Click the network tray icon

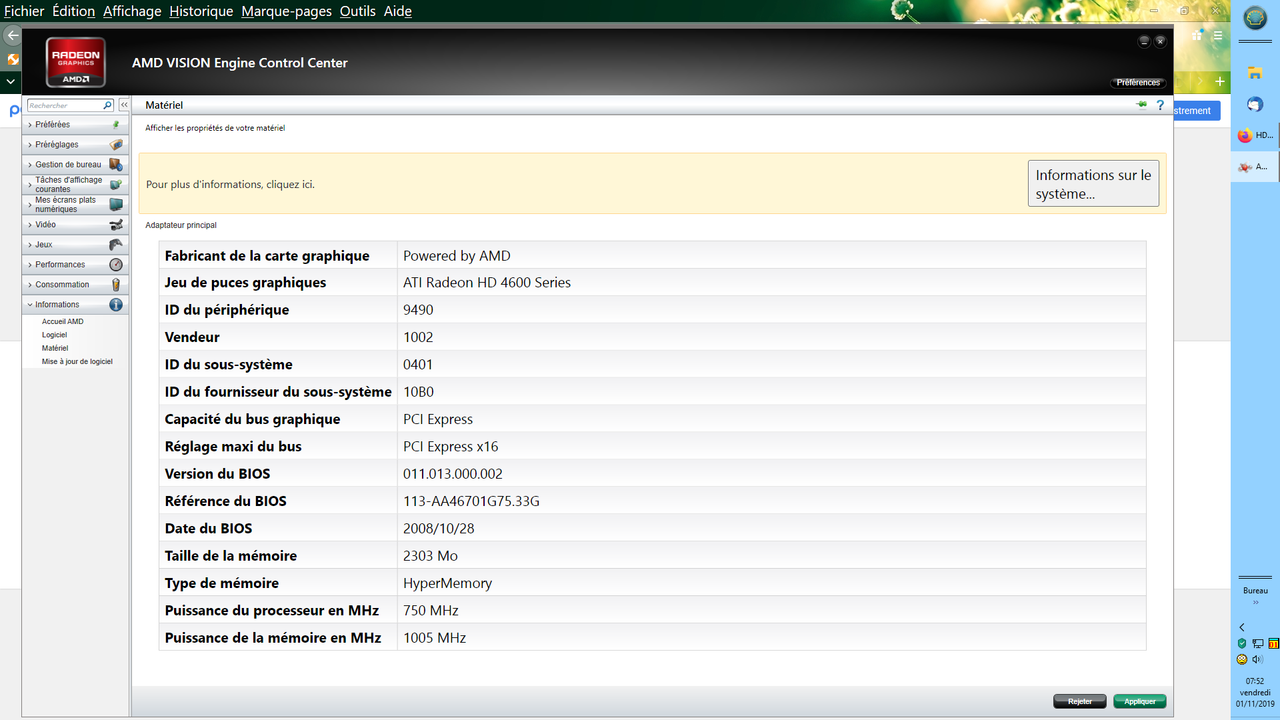[1257, 643]
